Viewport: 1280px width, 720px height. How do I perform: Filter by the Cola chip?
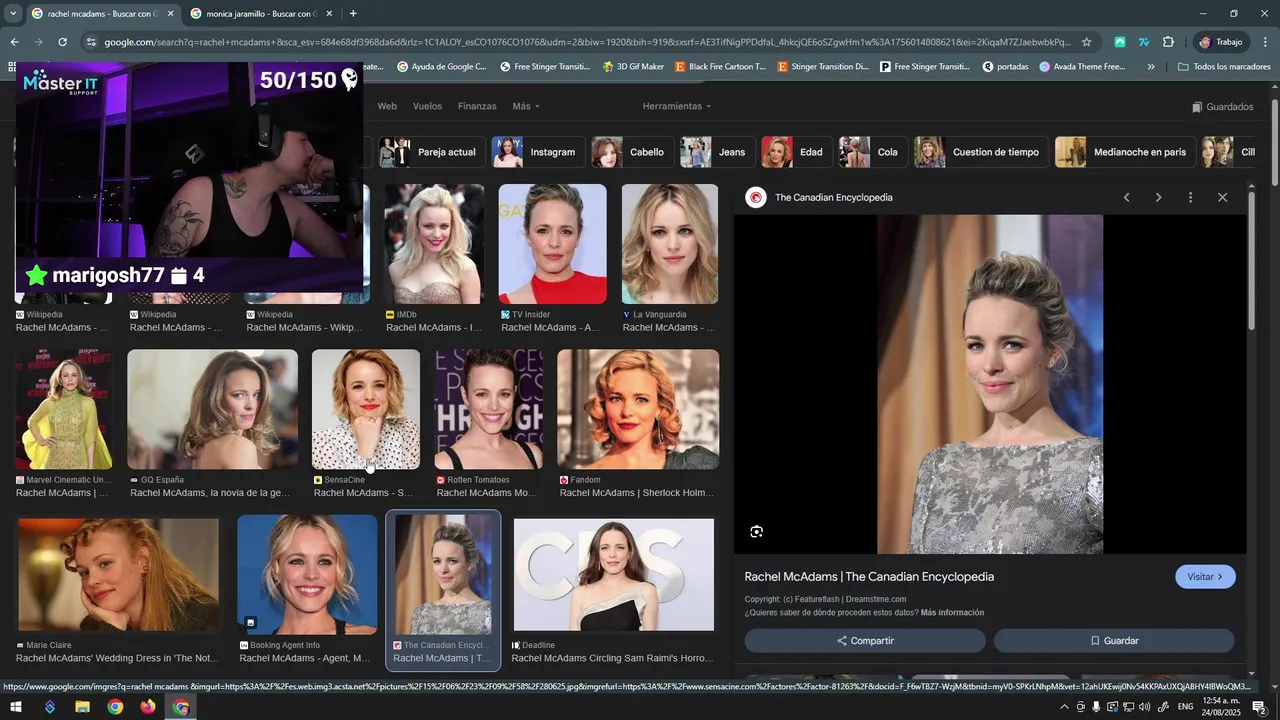(x=873, y=152)
